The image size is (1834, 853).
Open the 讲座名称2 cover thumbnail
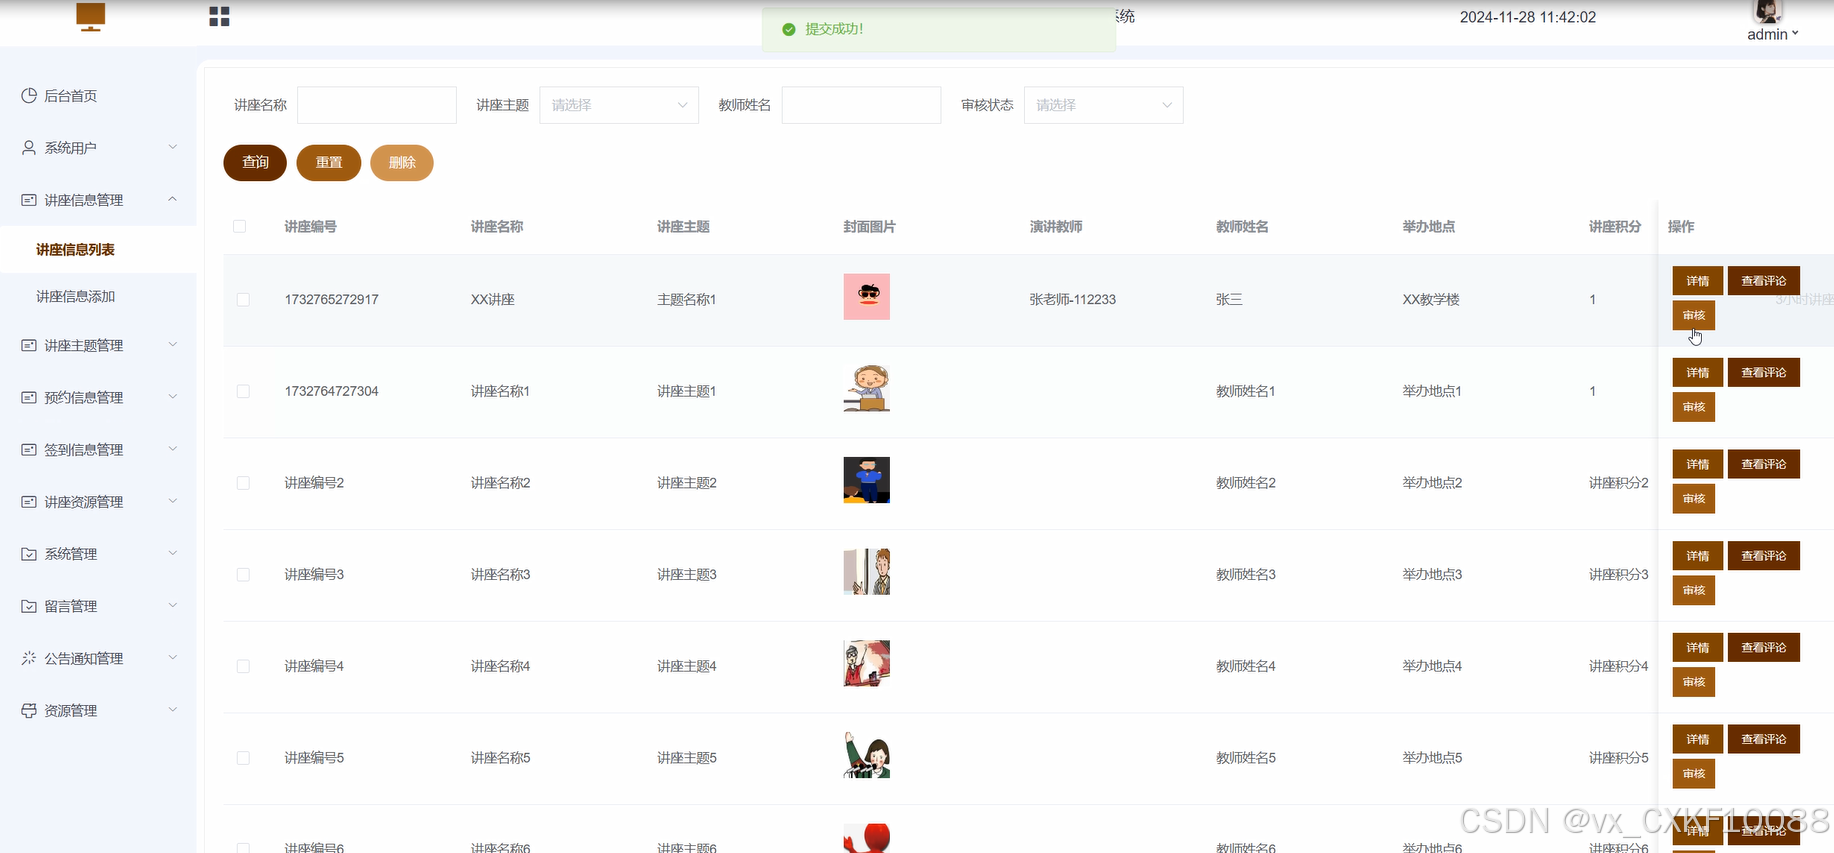(866, 480)
